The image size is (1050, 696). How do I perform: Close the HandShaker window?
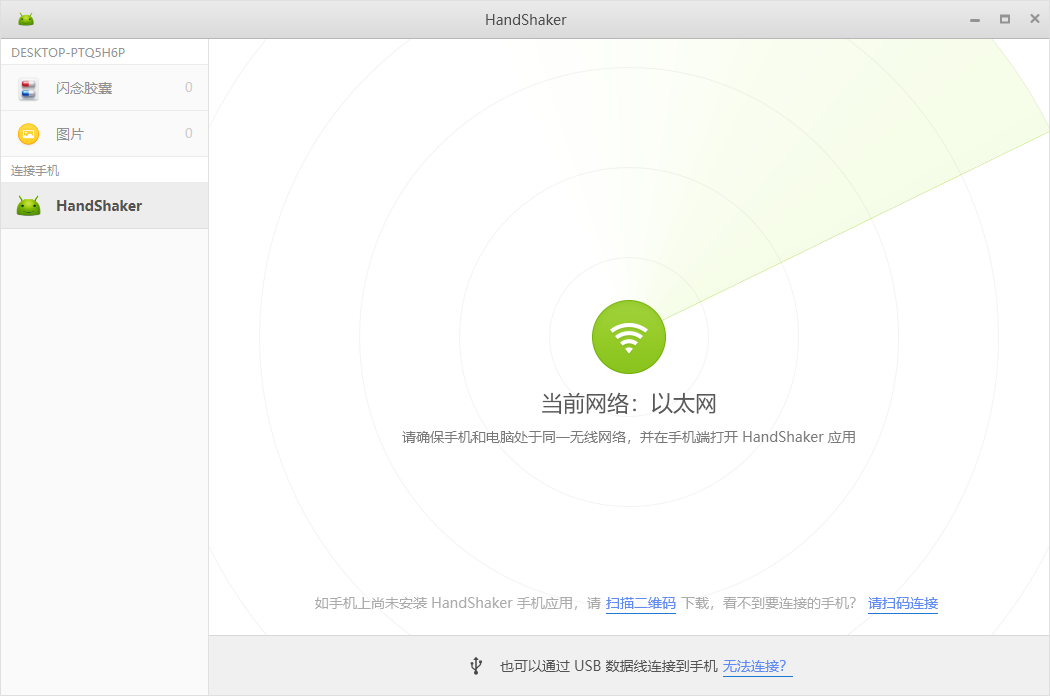click(1034, 19)
